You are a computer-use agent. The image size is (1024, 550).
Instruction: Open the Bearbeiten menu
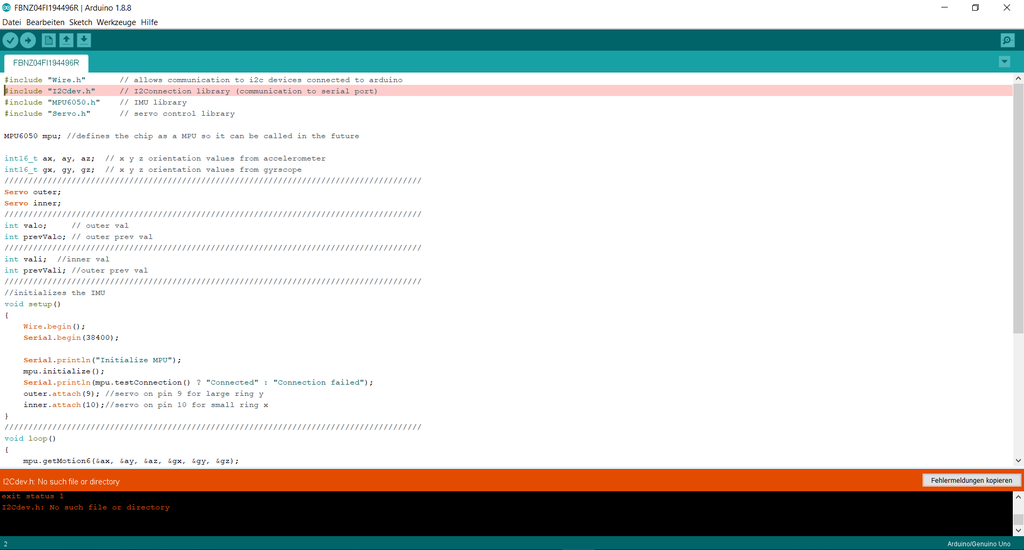(45, 22)
